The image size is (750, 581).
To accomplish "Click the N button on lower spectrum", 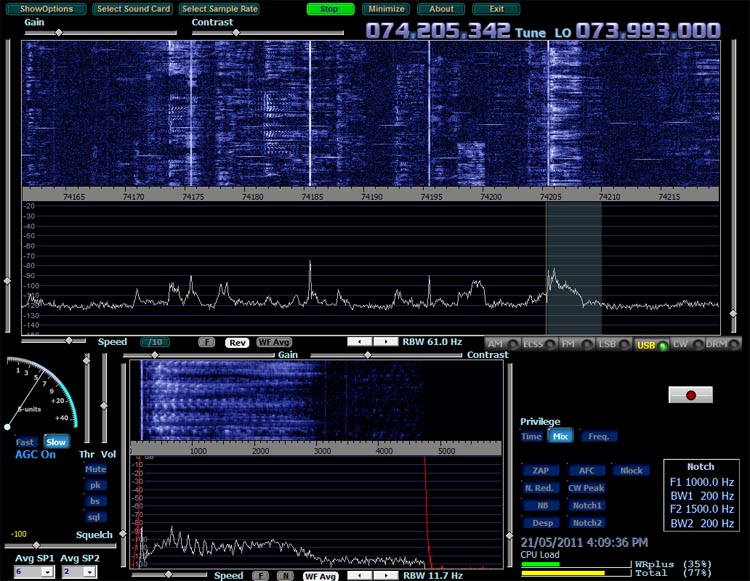I will point(284,575).
